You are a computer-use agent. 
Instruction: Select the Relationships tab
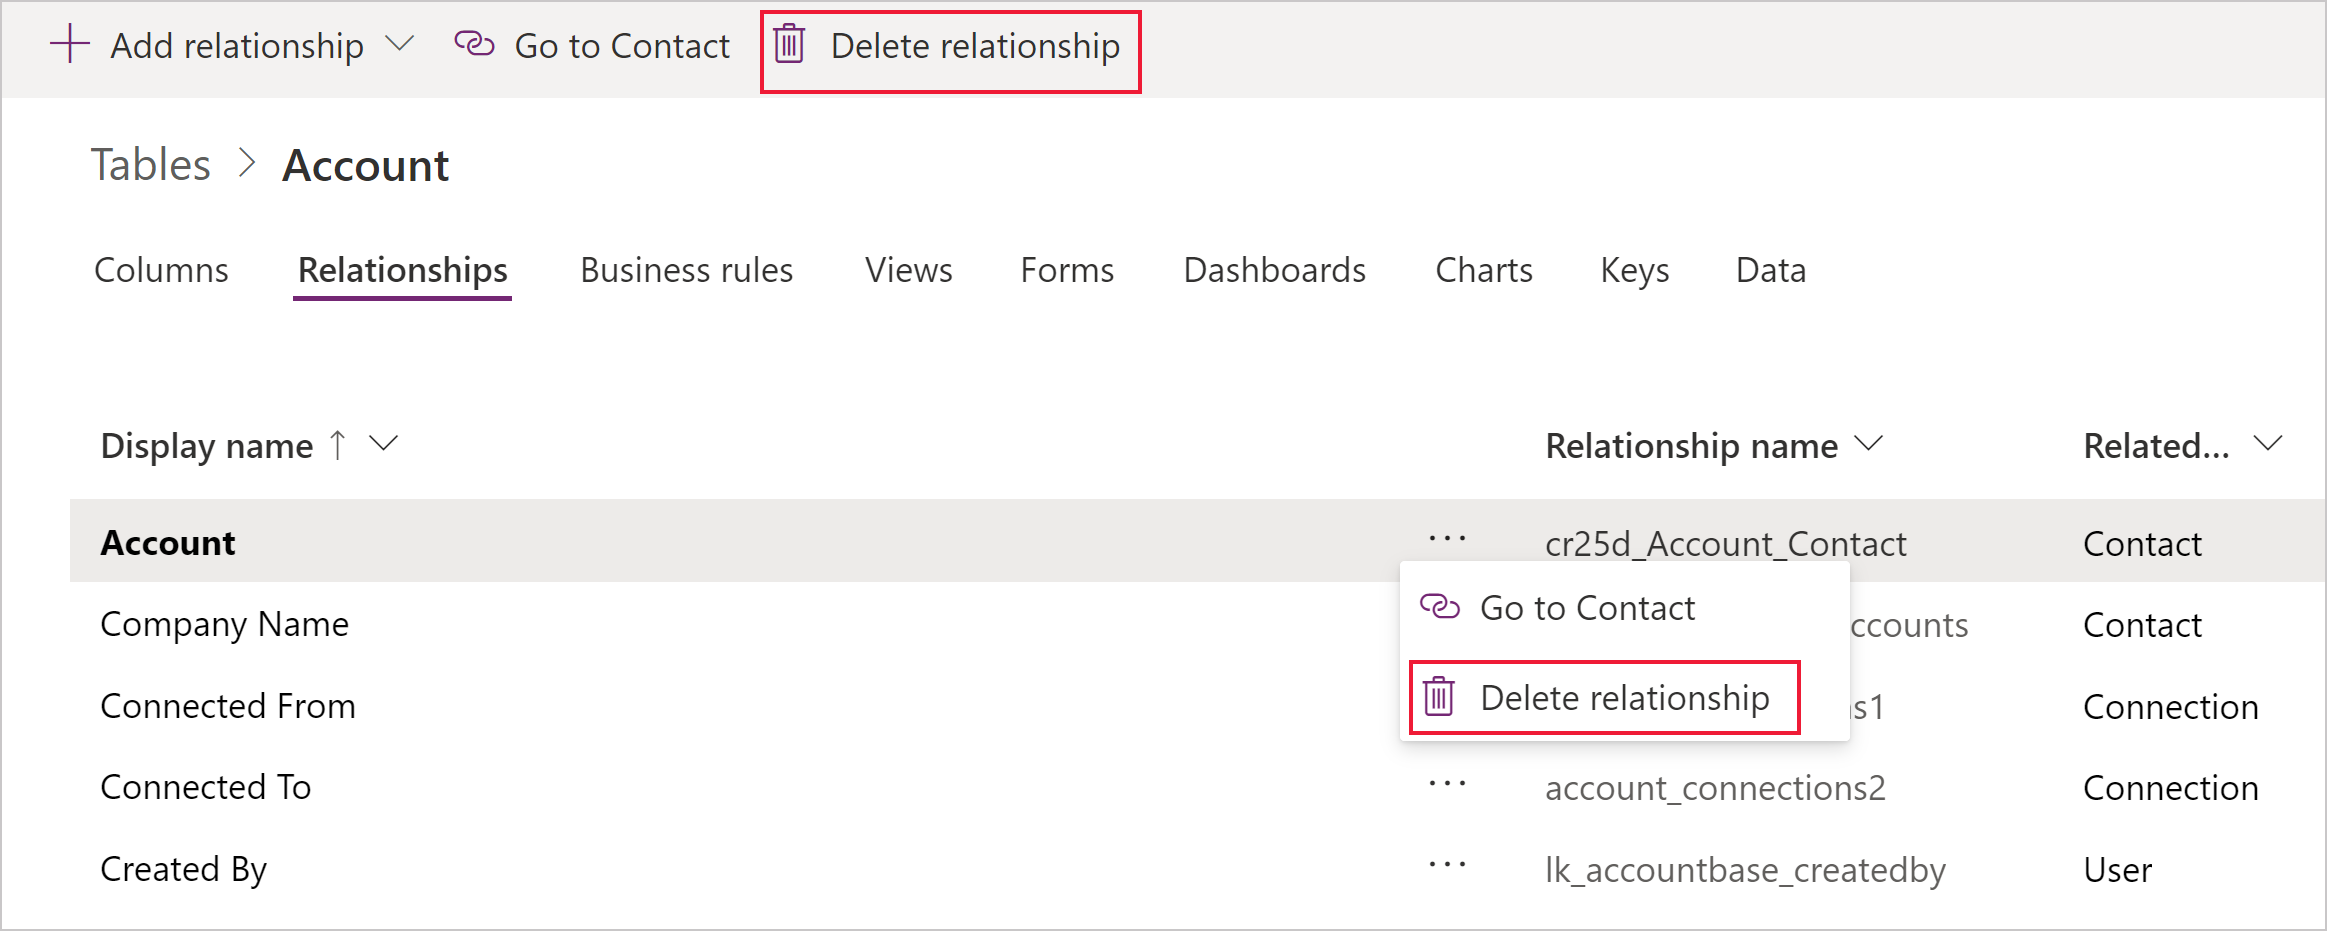403,270
